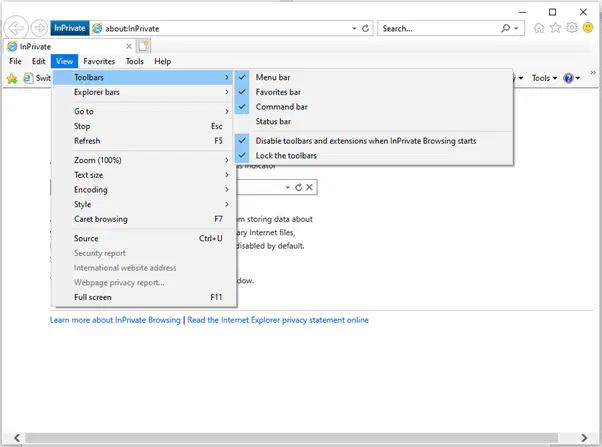
Task: Click the address bar refresh icon
Action: pyautogui.click(x=366, y=28)
